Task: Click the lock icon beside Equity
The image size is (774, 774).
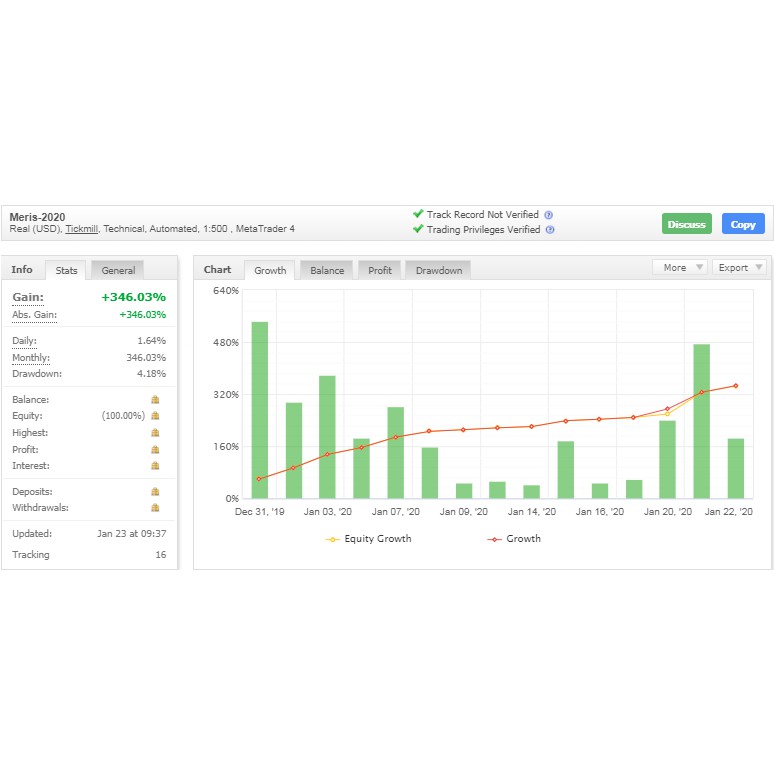Action: tap(155, 416)
